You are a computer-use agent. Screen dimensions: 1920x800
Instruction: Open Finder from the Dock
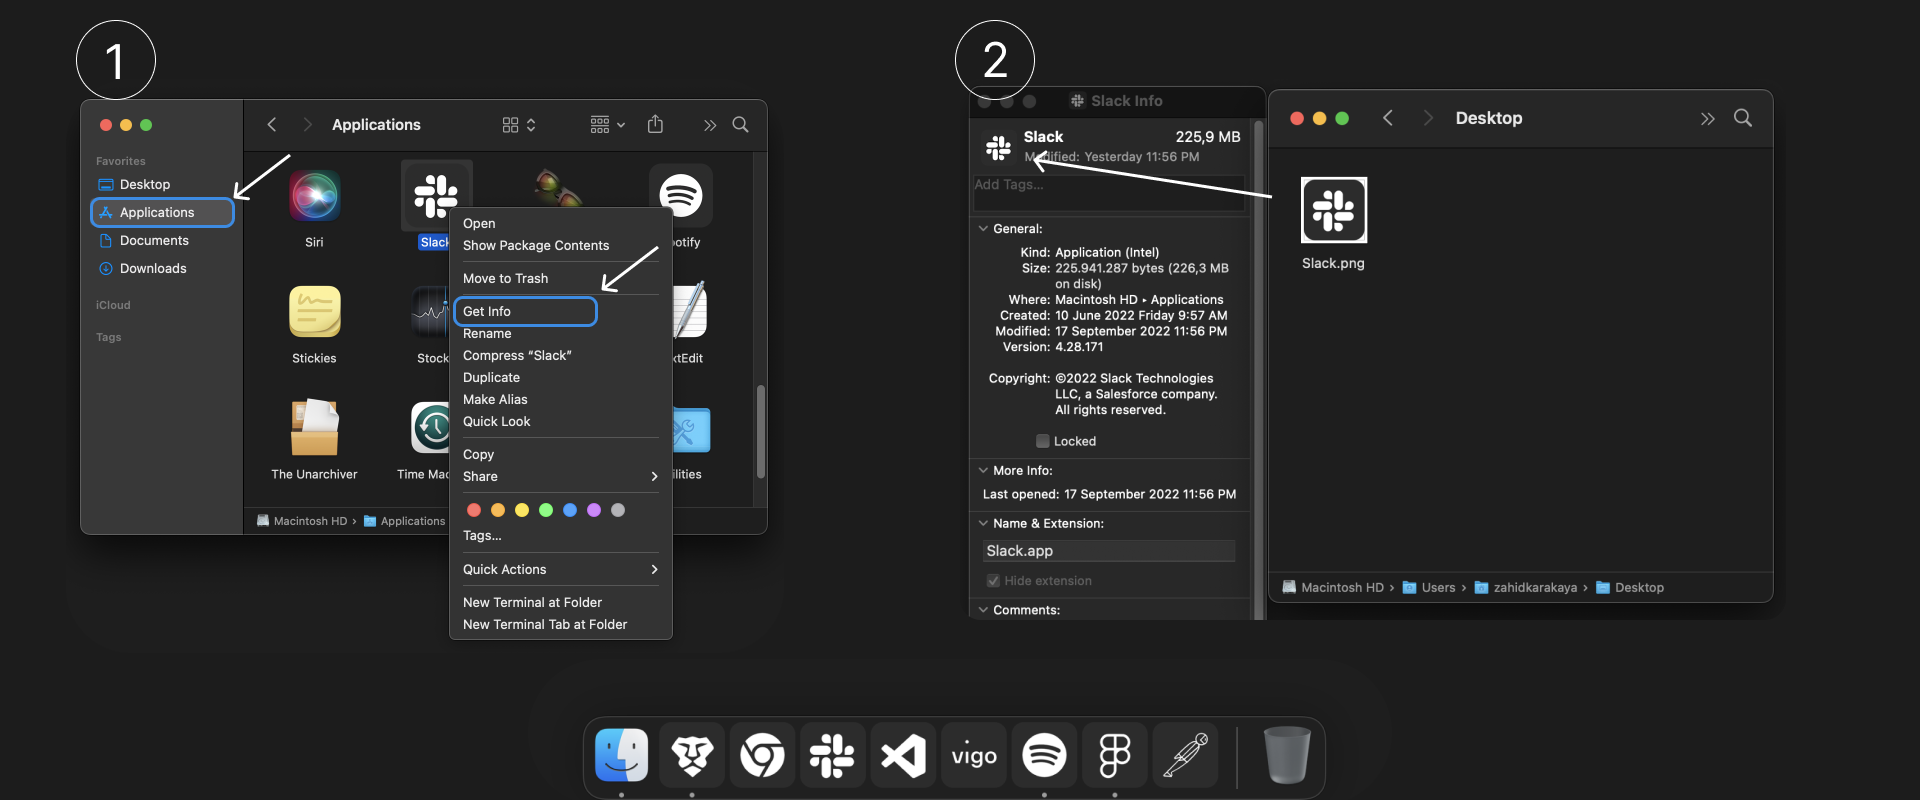click(x=621, y=755)
